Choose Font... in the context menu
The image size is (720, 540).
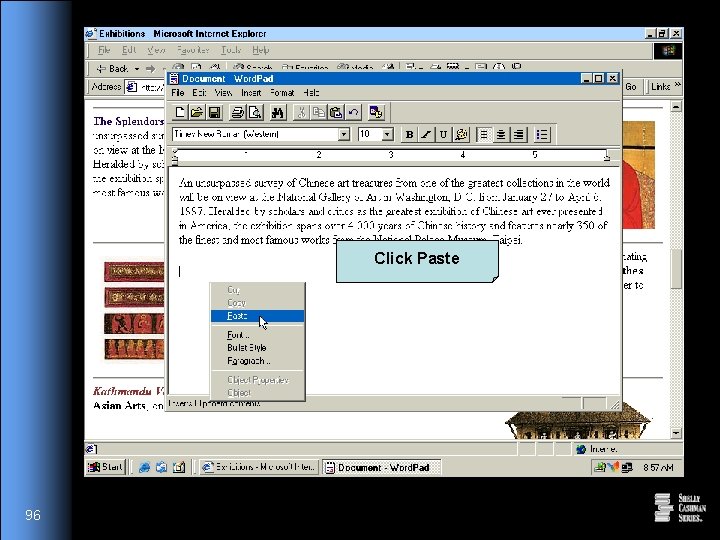pyautogui.click(x=258, y=335)
